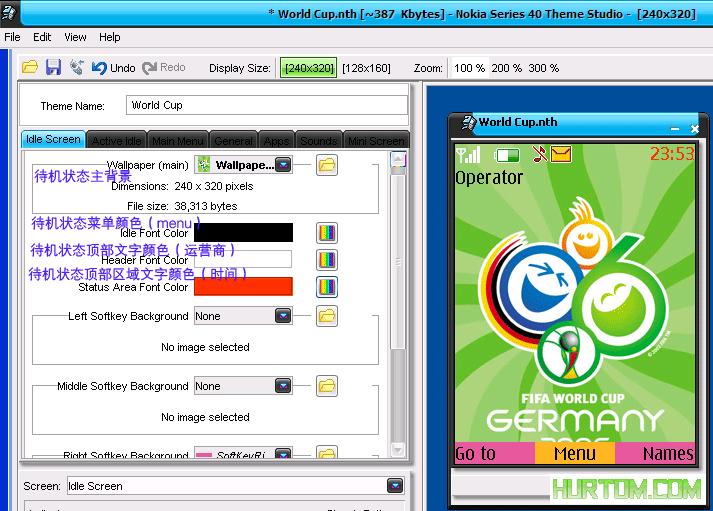Set zoom to 100 %

pyautogui.click(x=469, y=68)
